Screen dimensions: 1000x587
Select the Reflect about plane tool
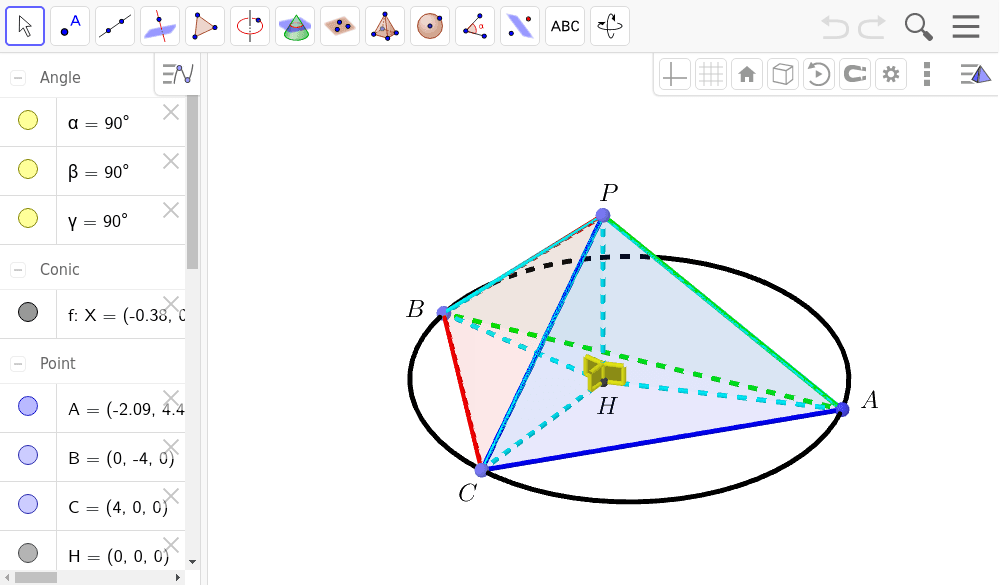[520, 26]
